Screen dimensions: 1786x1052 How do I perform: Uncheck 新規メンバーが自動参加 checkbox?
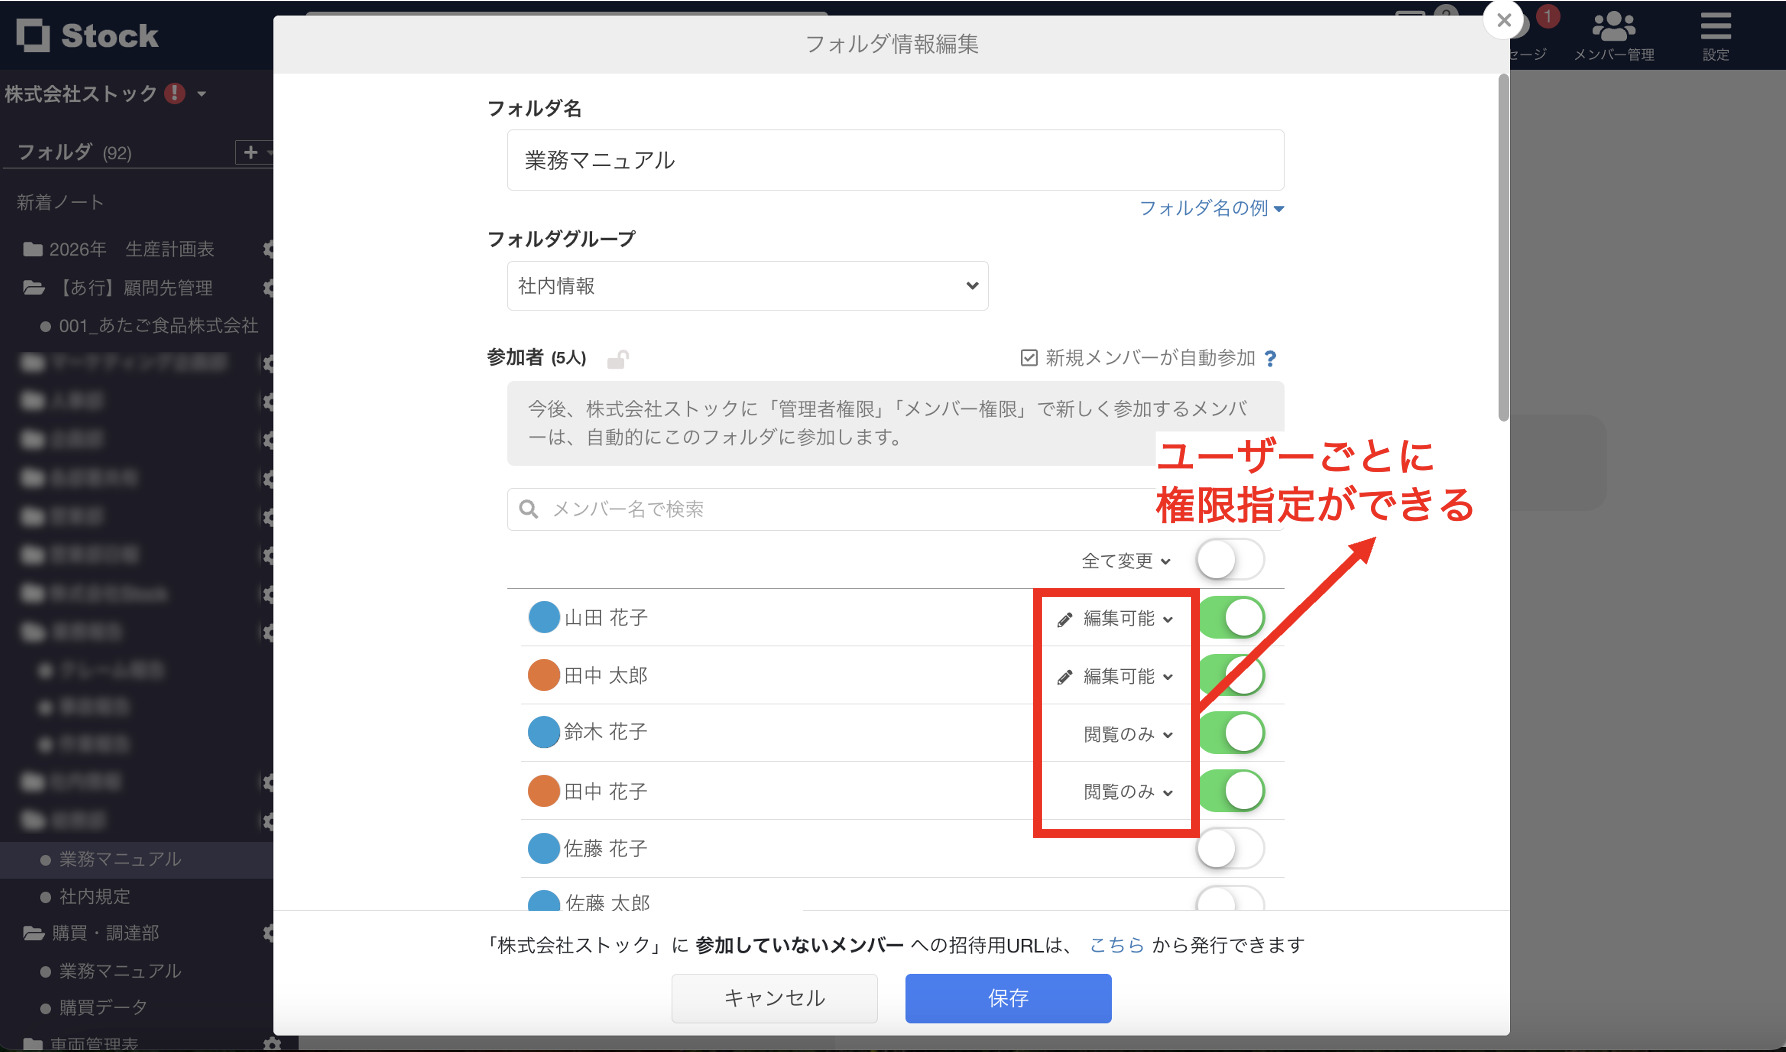1026,357
